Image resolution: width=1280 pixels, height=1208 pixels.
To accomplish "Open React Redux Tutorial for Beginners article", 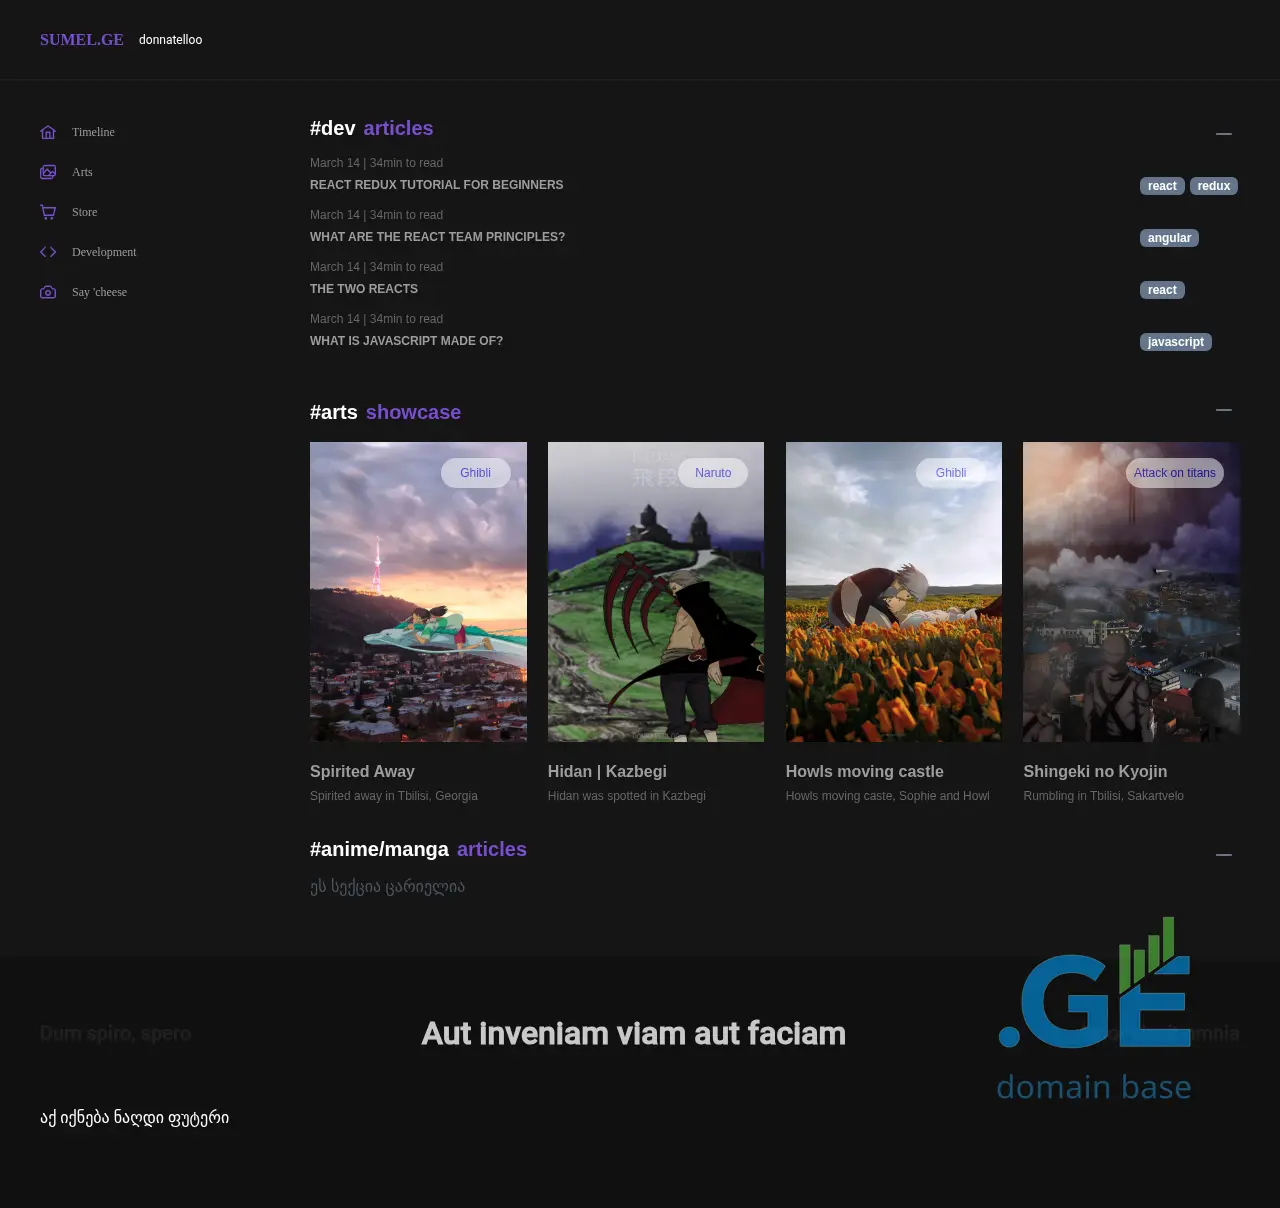I will (436, 185).
